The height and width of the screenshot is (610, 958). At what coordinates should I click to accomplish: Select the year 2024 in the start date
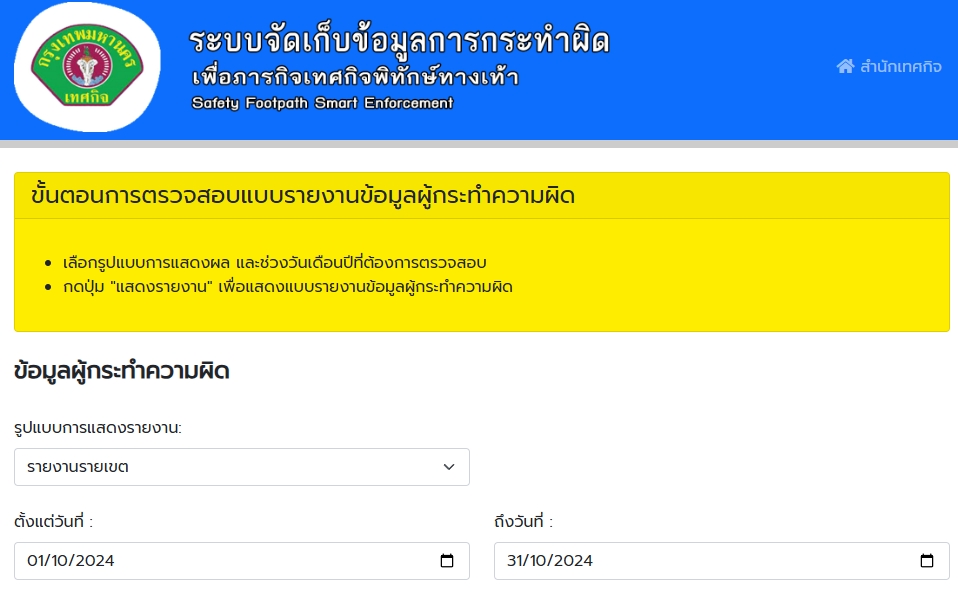click(x=95, y=561)
